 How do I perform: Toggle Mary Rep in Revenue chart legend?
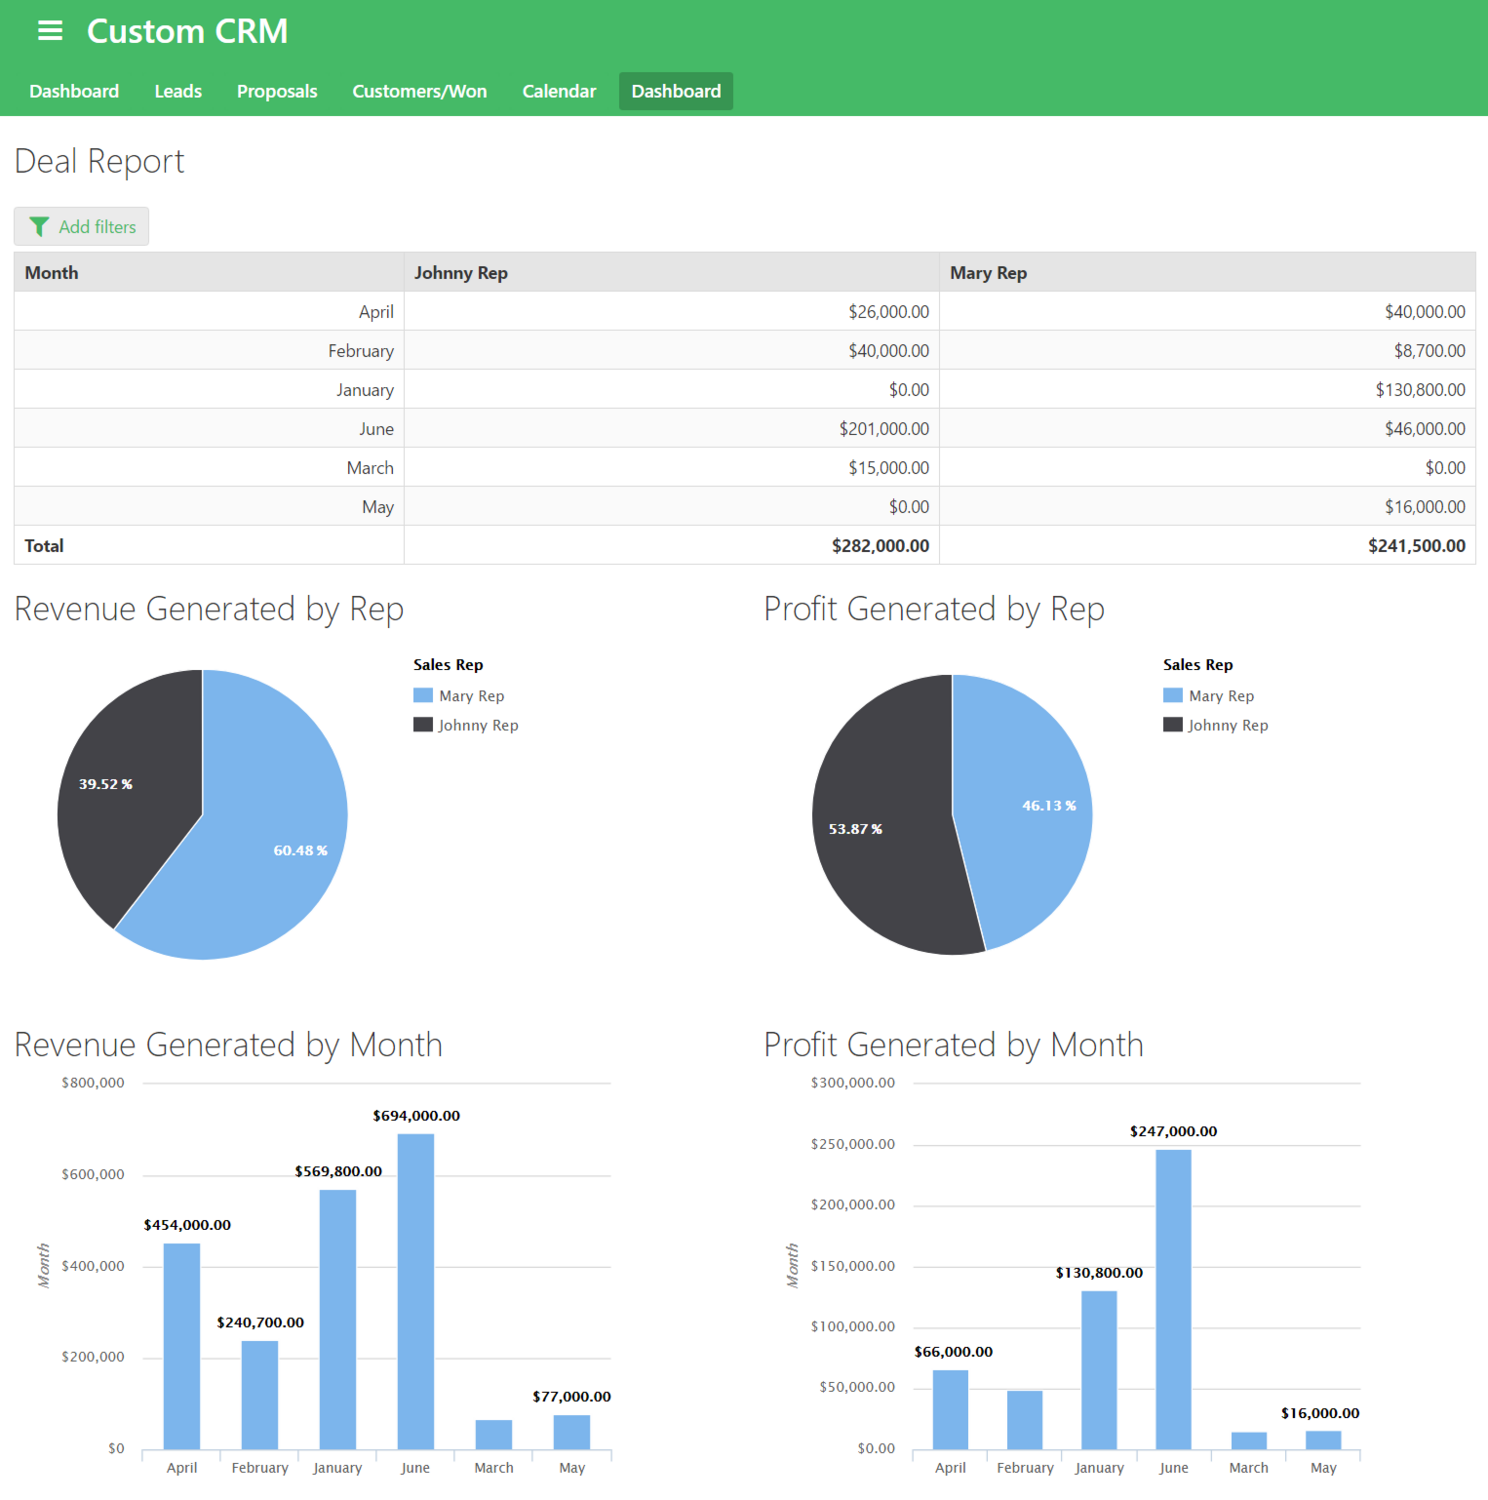point(471,695)
